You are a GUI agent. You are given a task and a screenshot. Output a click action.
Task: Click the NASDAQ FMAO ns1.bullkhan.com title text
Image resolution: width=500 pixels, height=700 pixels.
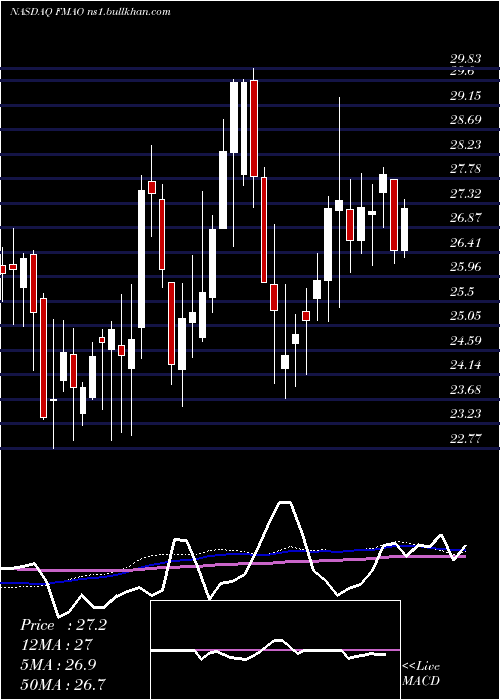click(90, 12)
